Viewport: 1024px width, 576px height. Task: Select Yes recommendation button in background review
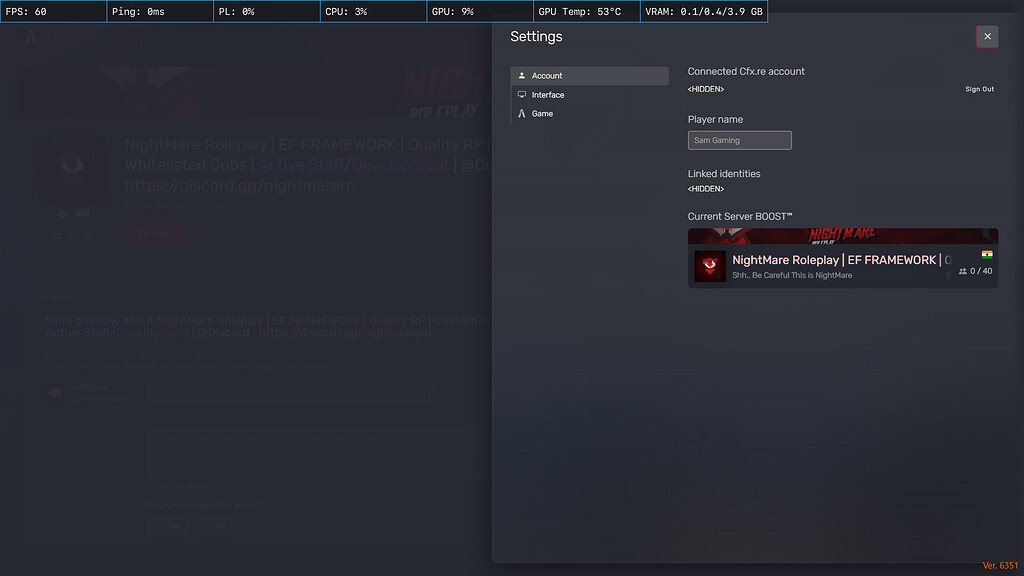pyautogui.click(x=168, y=525)
